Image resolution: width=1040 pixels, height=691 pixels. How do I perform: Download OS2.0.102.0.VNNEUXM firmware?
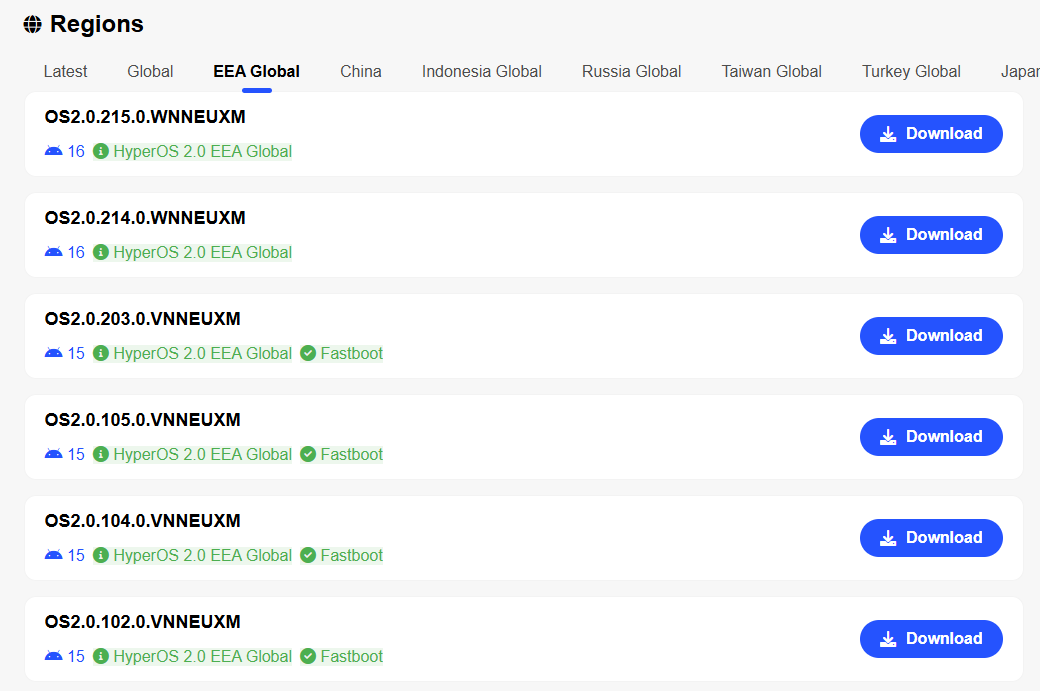click(x=930, y=639)
